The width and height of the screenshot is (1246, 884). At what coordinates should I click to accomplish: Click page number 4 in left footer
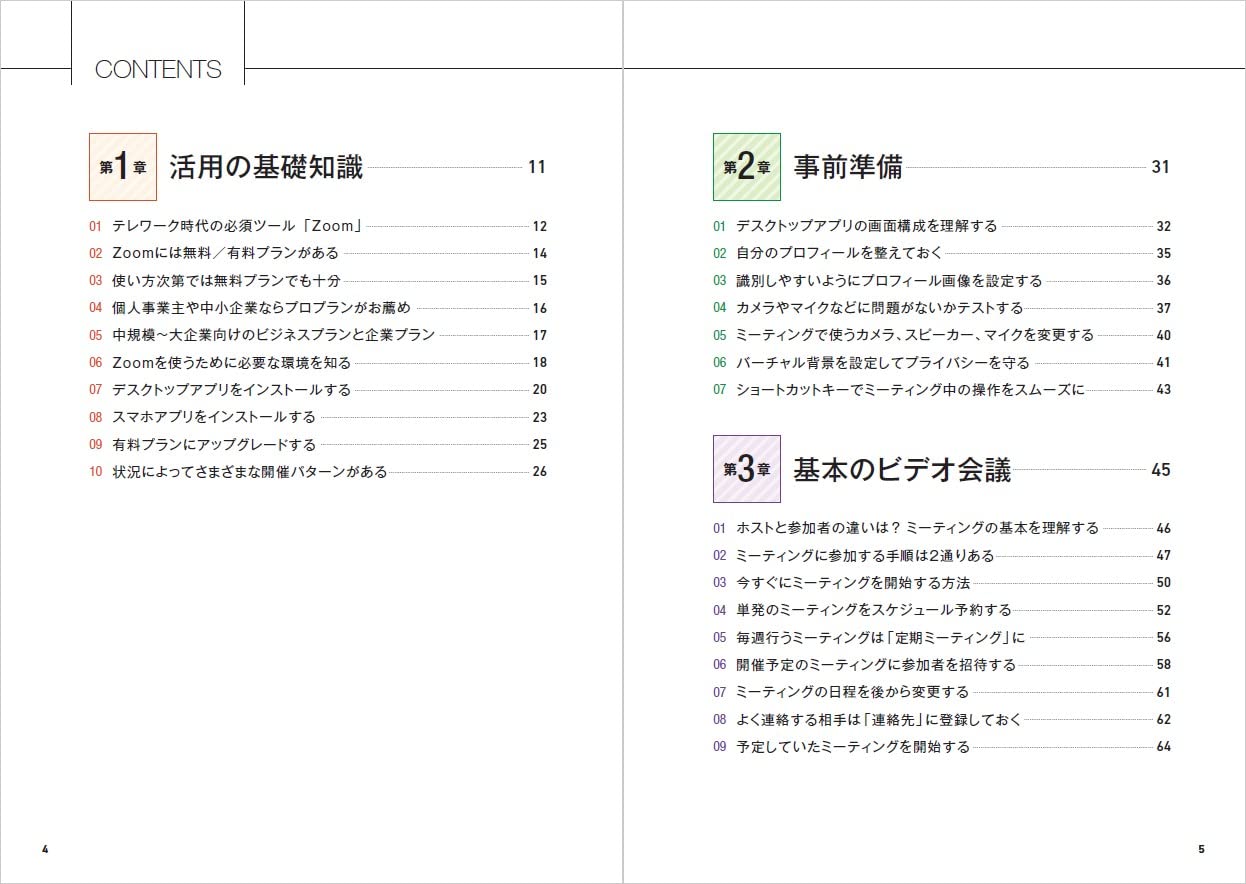coord(45,849)
